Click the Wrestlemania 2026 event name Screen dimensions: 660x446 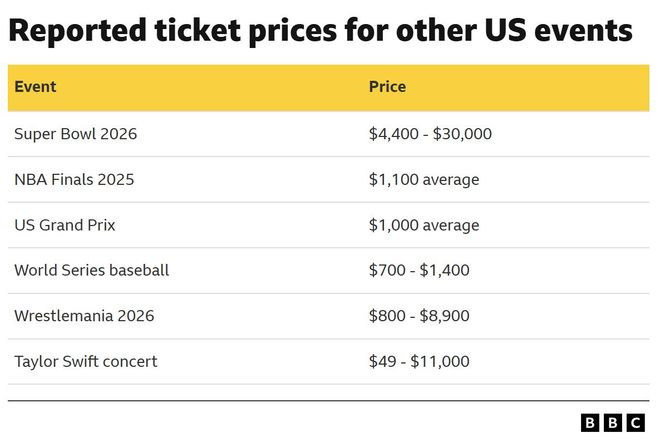(84, 316)
